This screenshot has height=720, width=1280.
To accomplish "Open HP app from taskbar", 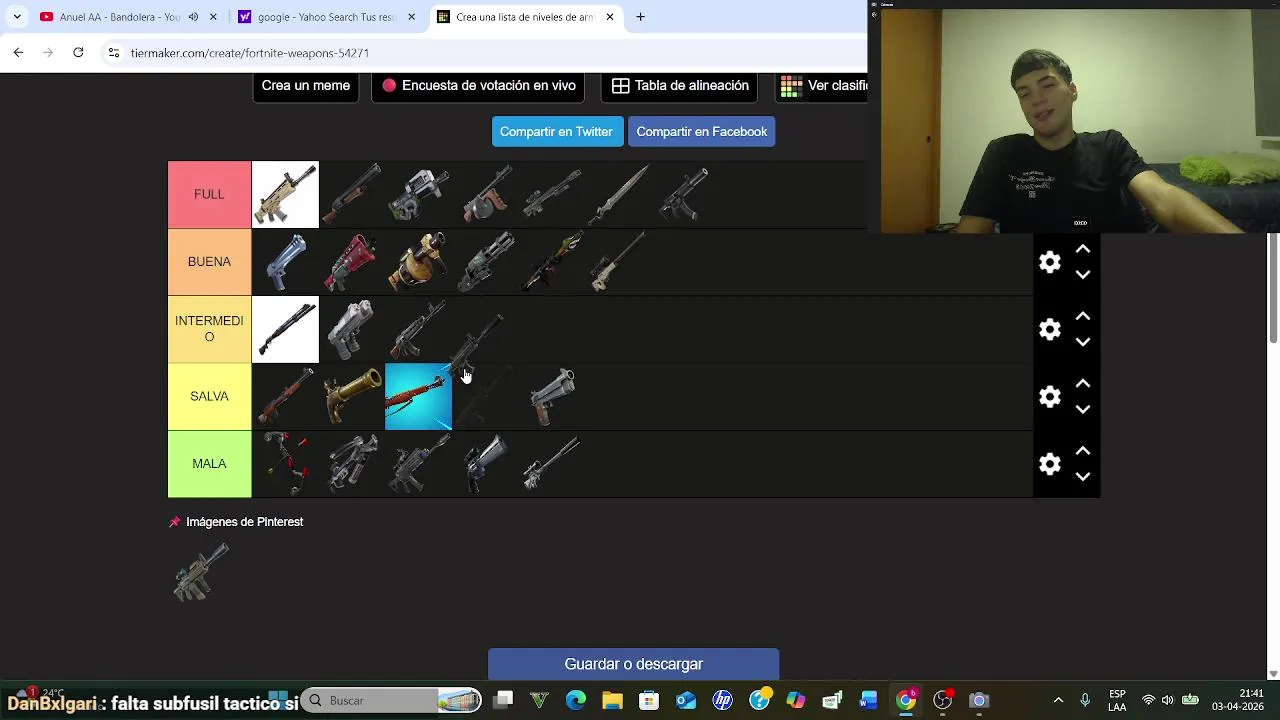I will (722, 701).
